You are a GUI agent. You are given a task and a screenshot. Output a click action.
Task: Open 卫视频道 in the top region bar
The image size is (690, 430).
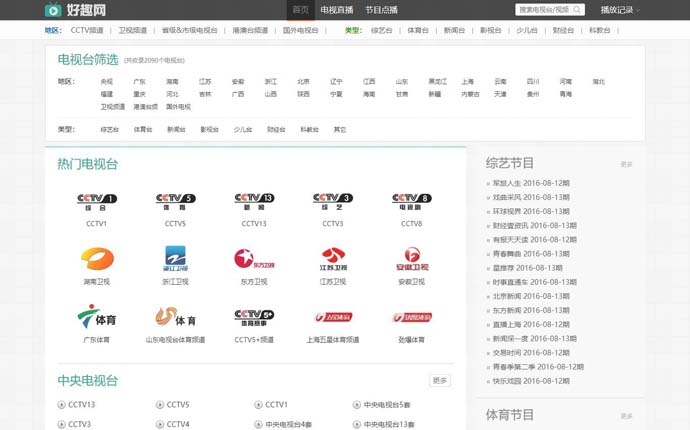tap(132, 30)
